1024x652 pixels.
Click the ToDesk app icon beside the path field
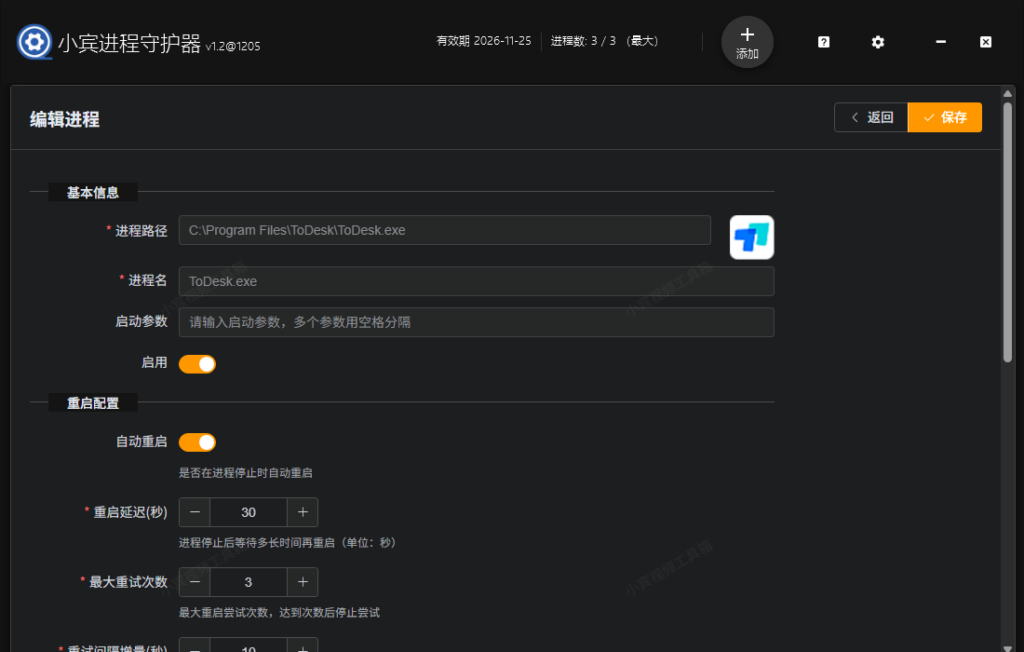(x=751, y=237)
